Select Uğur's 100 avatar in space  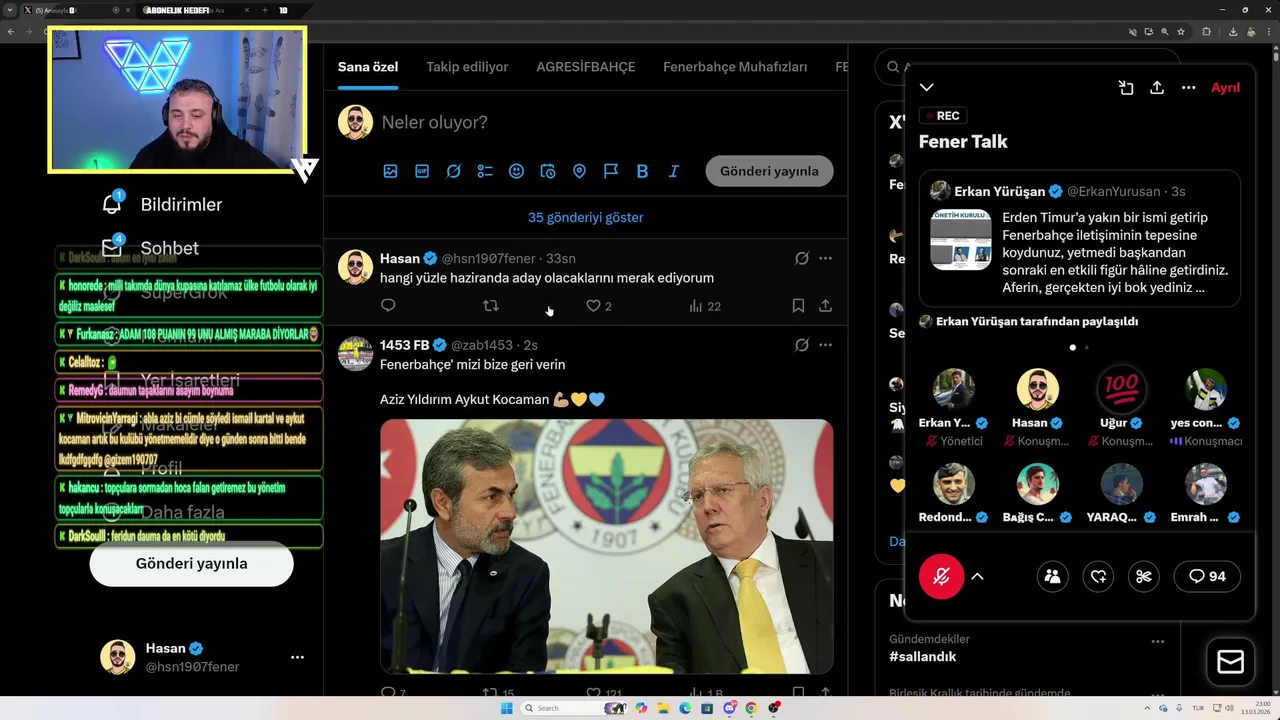point(1121,389)
